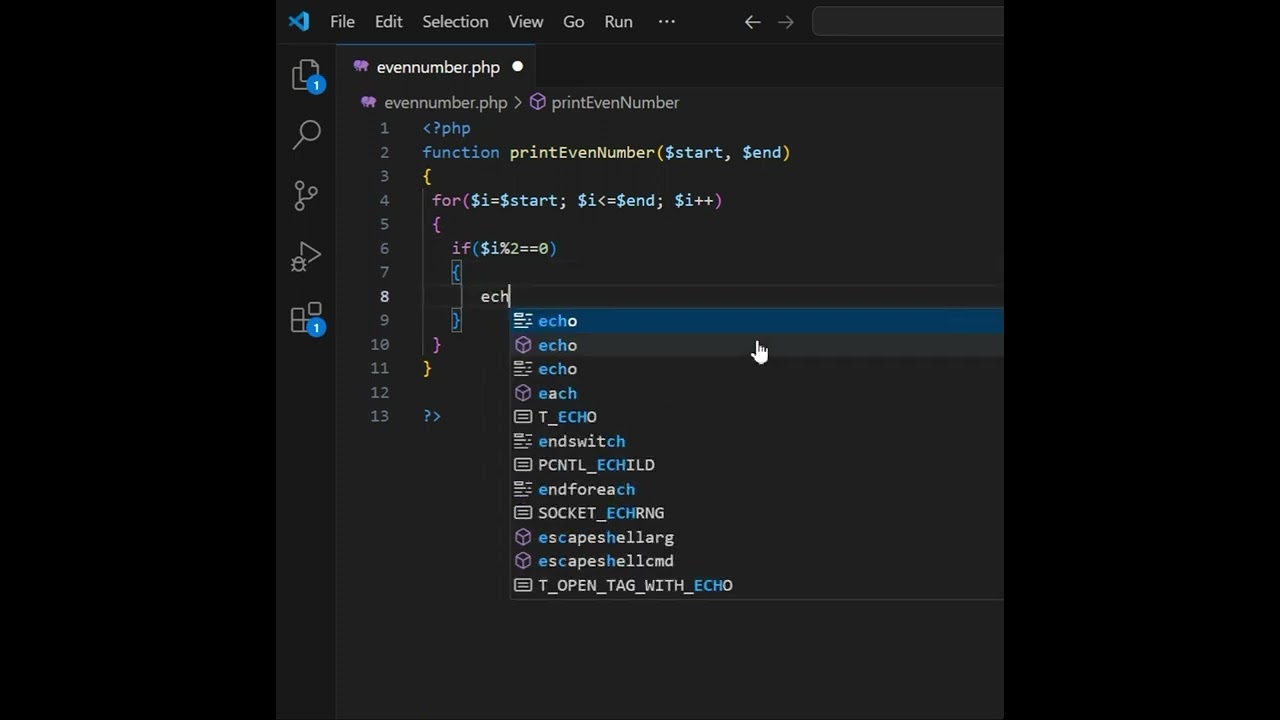Click the snippet icon beside endforeach

coord(523,489)
